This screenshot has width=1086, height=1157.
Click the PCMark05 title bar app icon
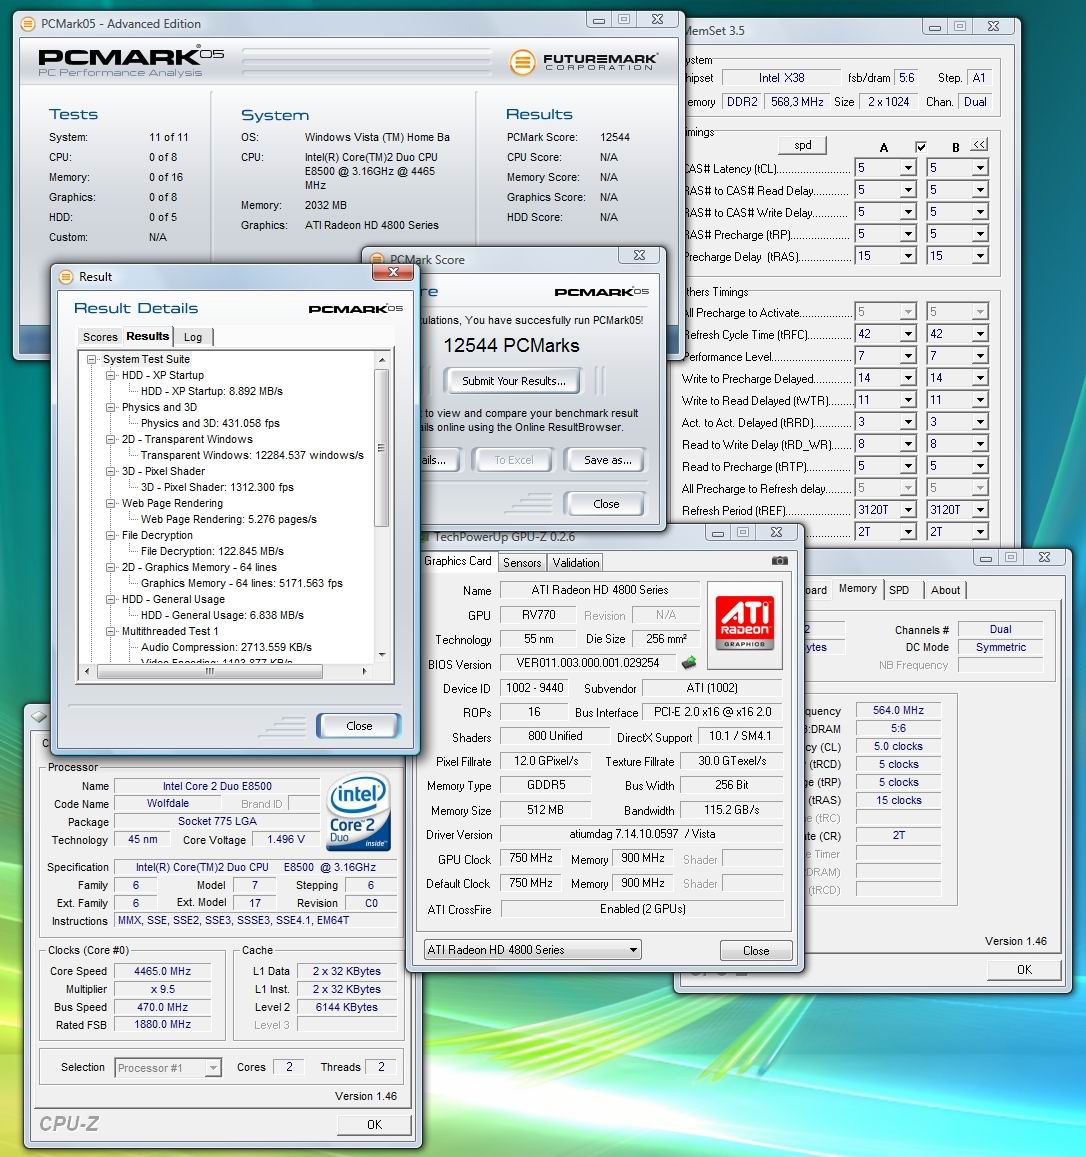[28, 24]
